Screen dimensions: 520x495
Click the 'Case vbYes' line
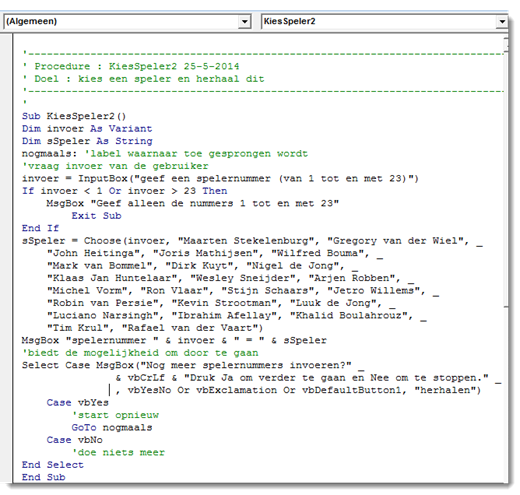[x=77, y=403]
